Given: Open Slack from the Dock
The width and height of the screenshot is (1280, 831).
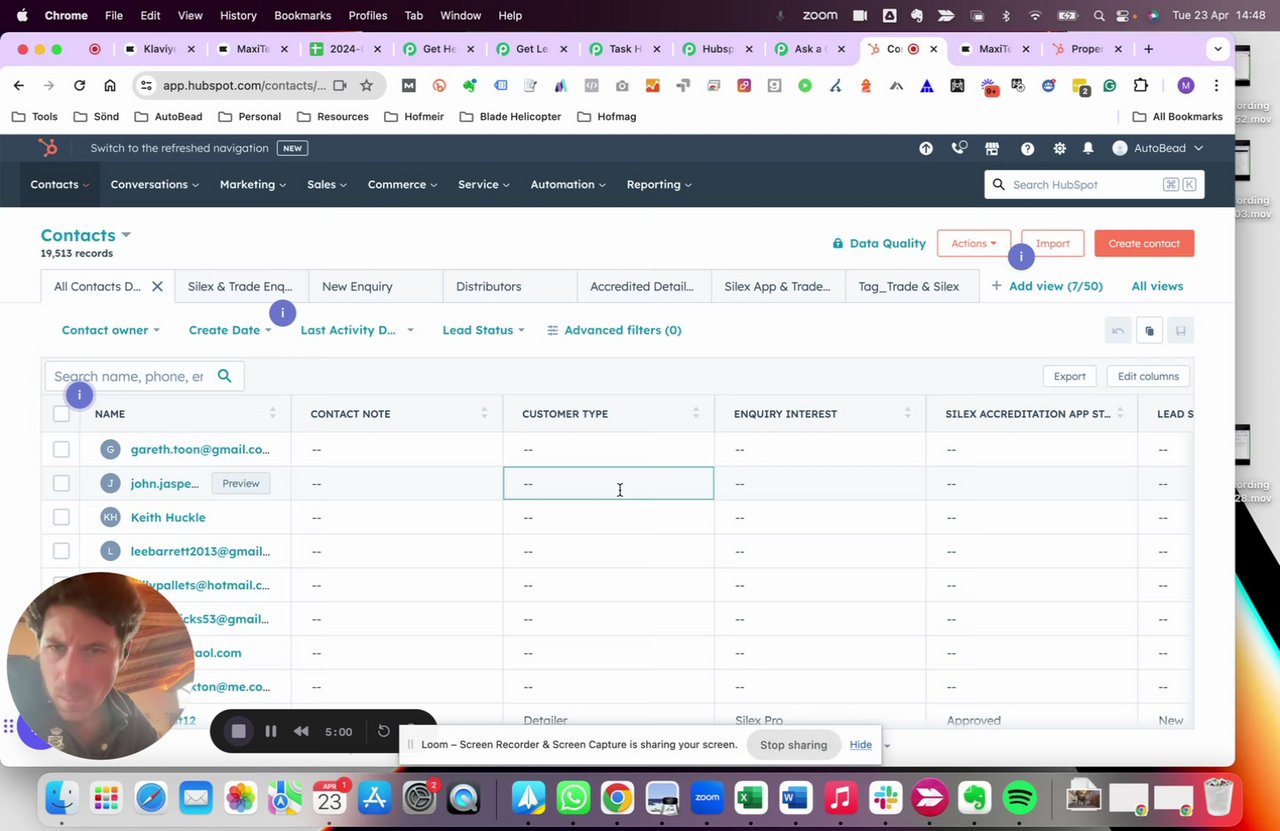Looking at the screenshot, I should pyautogui.click(x=885, y=797).
